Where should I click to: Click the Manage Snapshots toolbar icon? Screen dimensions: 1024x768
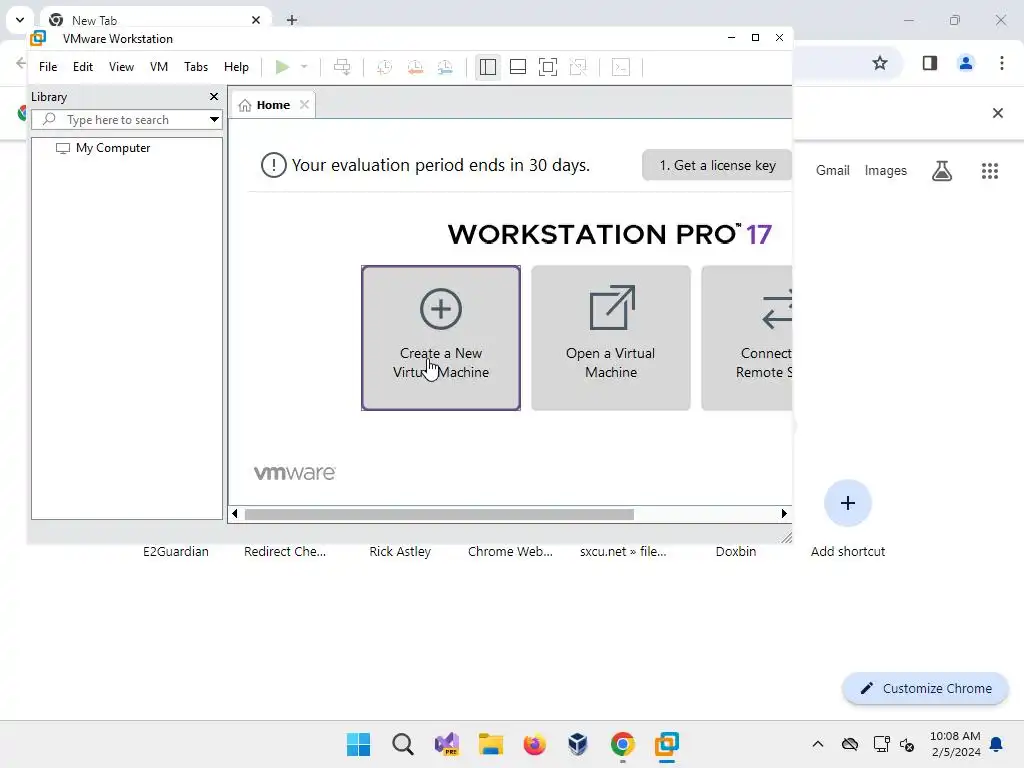coord(445,67)
